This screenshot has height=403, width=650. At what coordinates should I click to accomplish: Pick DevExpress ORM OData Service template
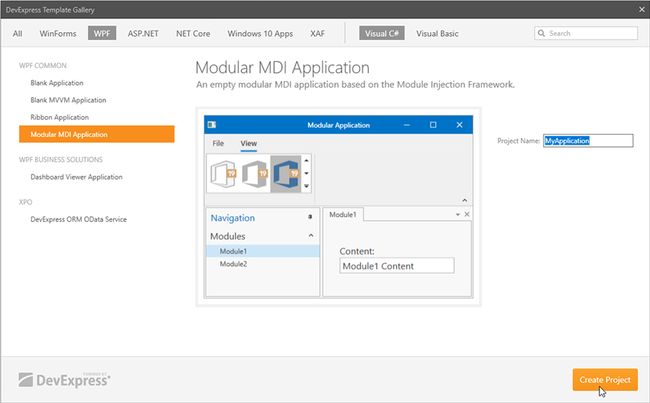click(79, 219)
